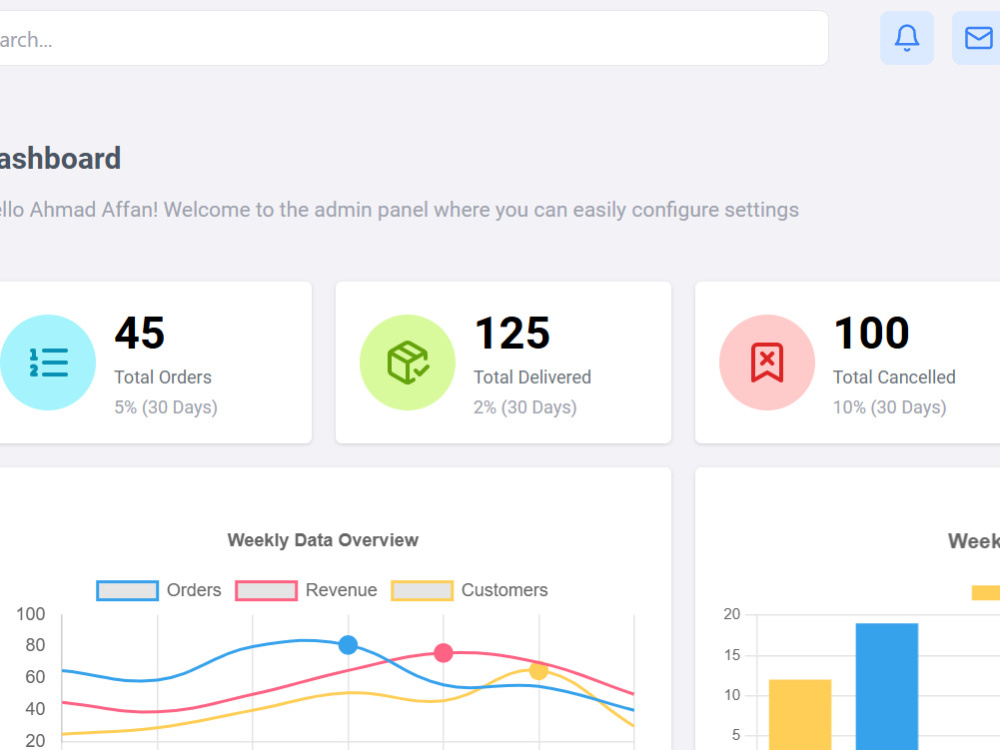Click the yellow Customers data point

point(539,670)
